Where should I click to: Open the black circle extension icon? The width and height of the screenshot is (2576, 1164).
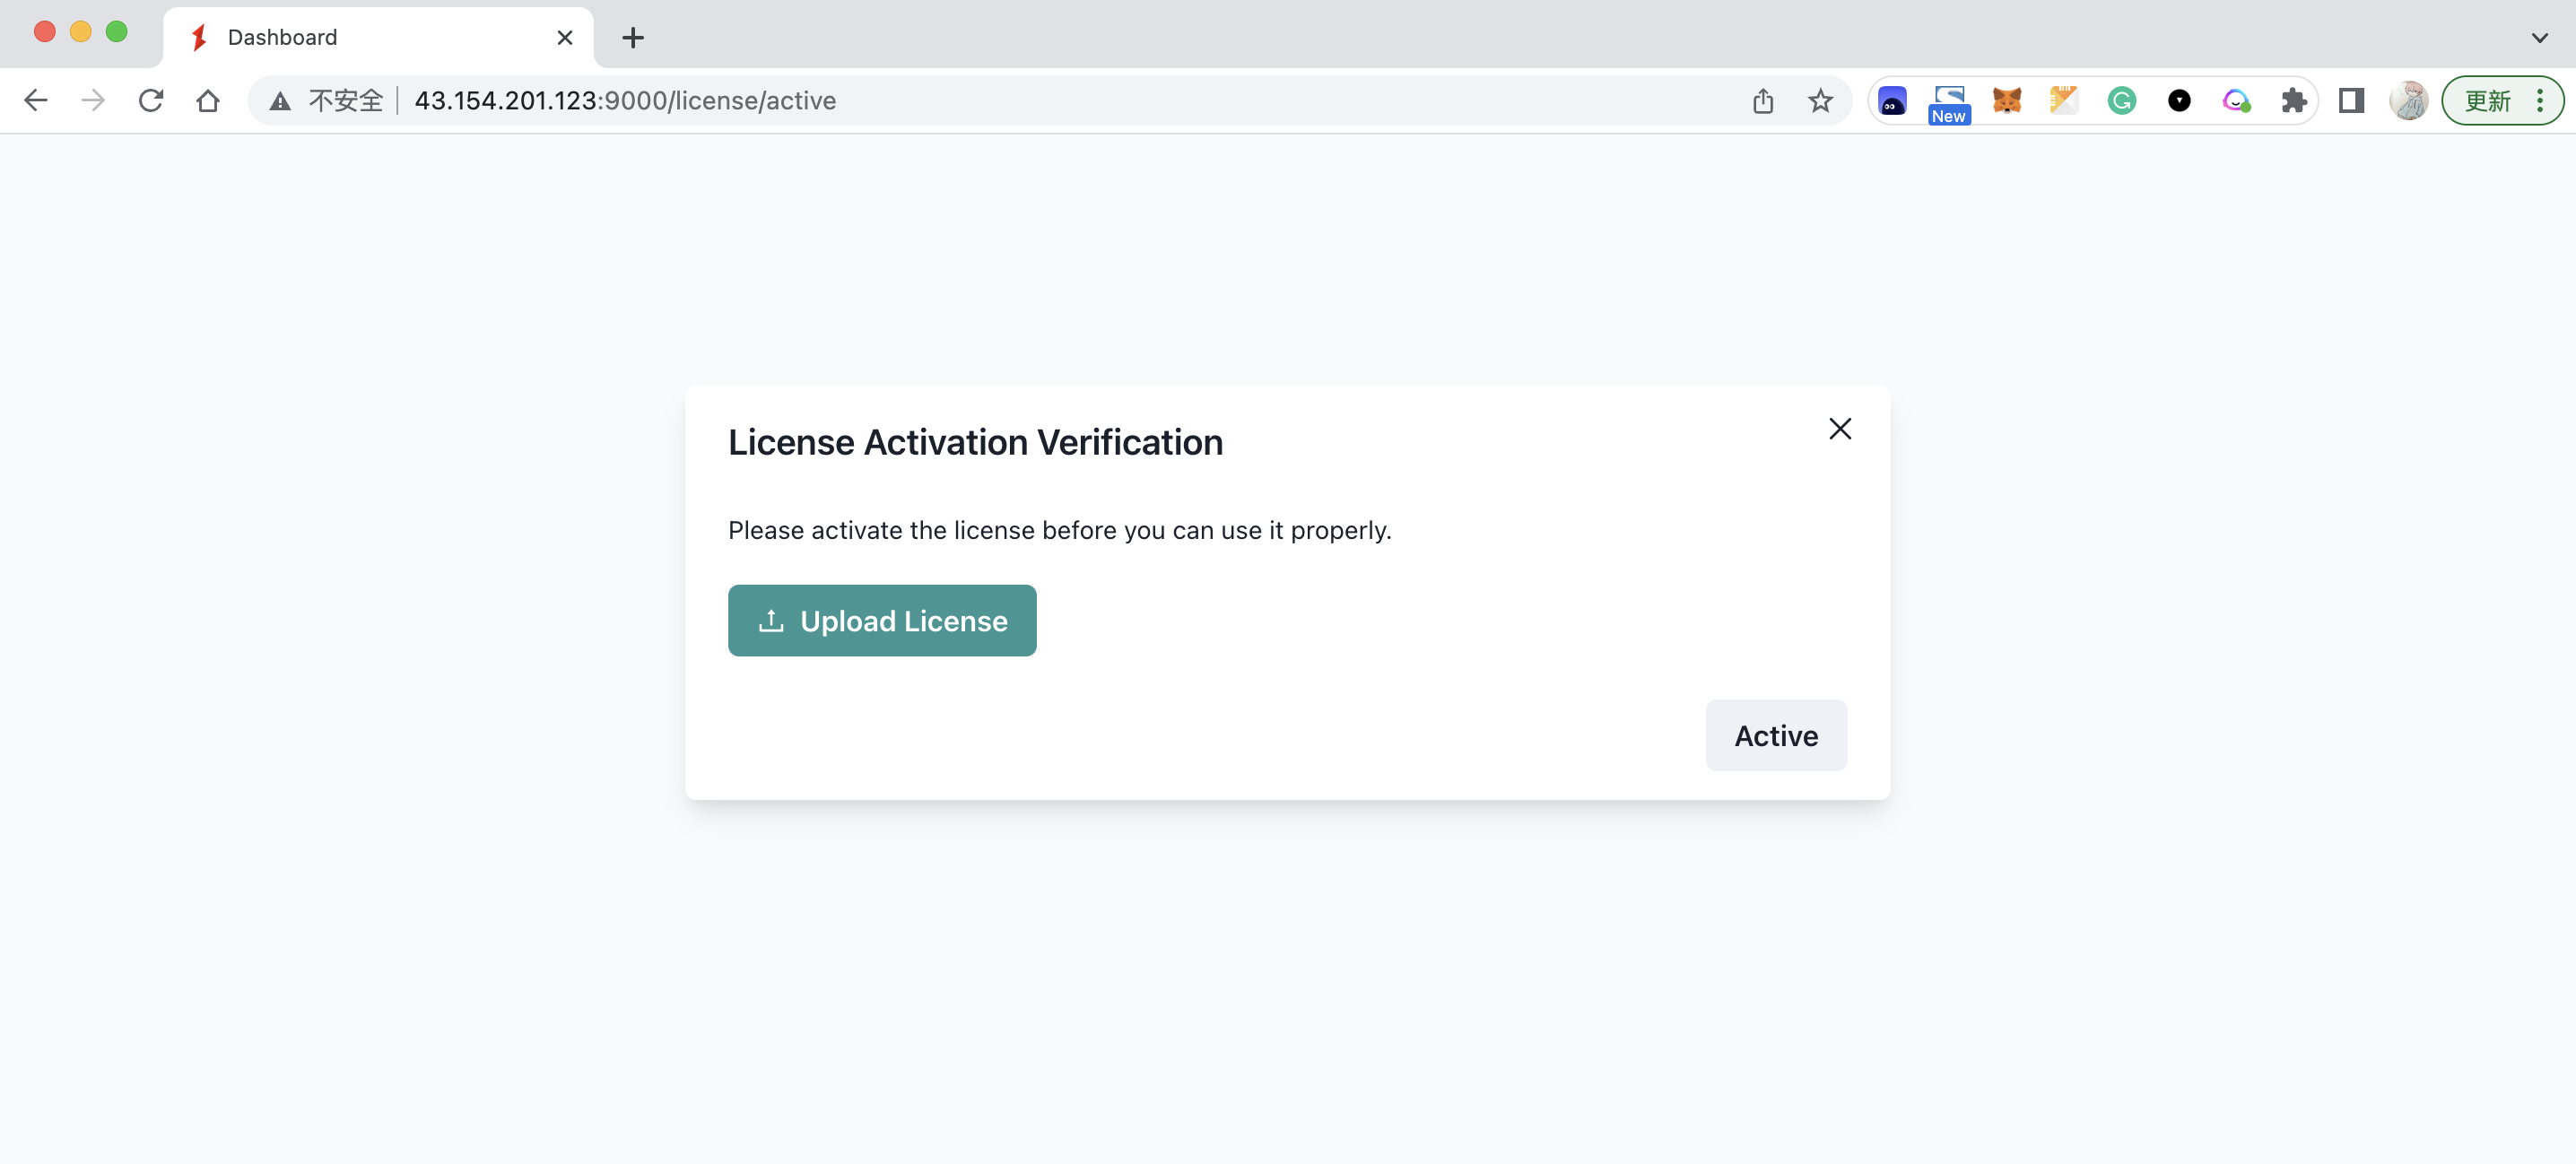pos(2179,100)
